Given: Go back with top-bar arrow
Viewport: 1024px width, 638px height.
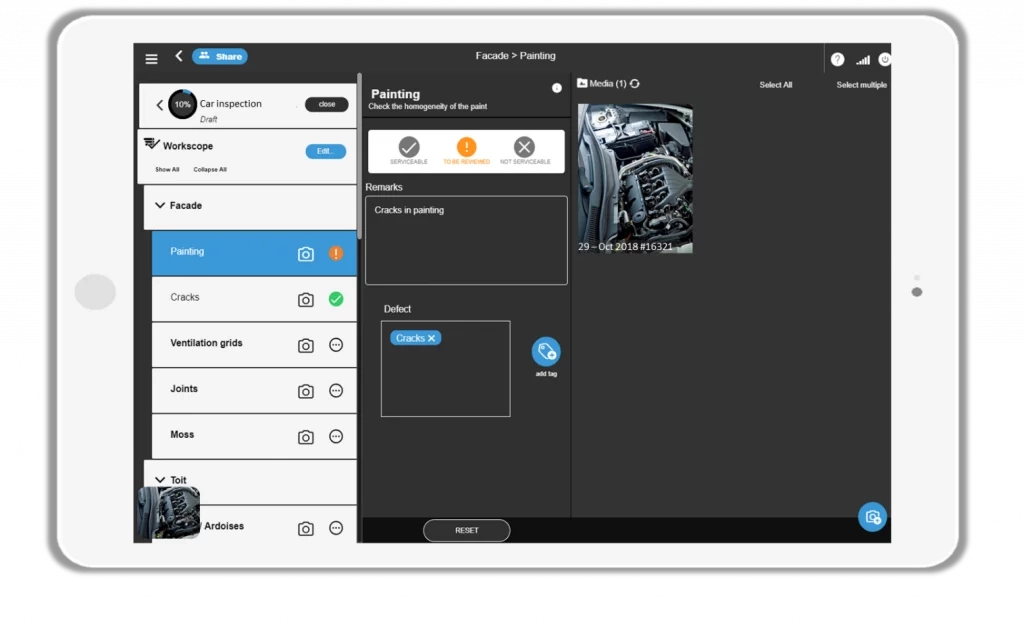Looking at the screenshot, I should 178,56.
